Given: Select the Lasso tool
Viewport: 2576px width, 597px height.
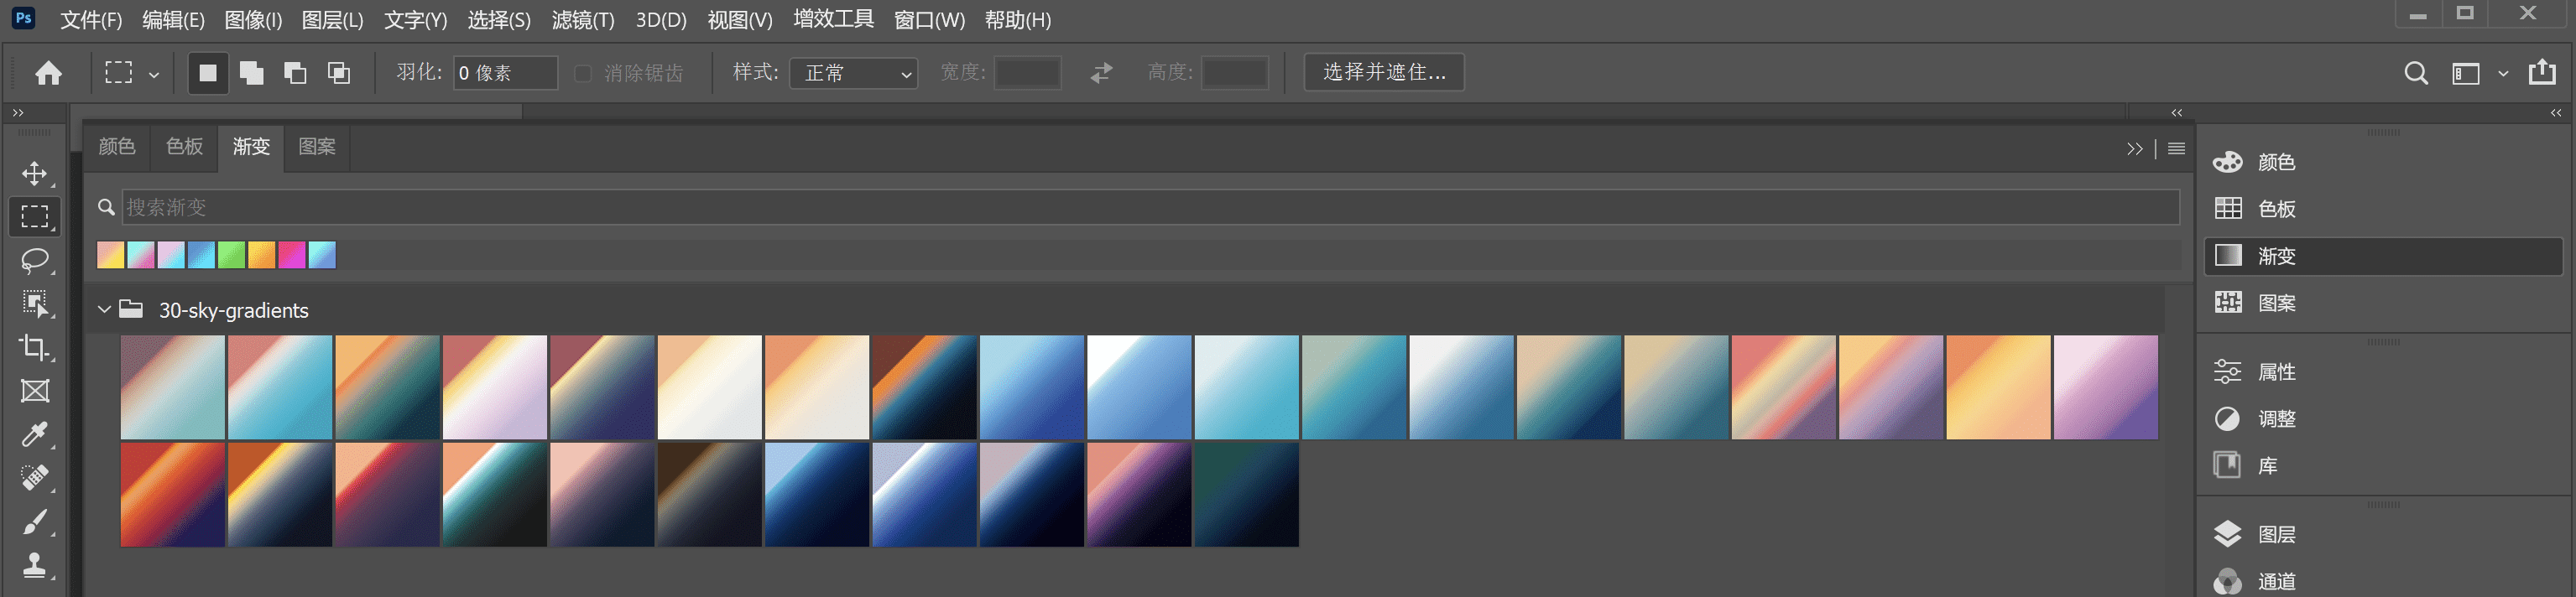Looking at the screenshot, I should 34,260.
